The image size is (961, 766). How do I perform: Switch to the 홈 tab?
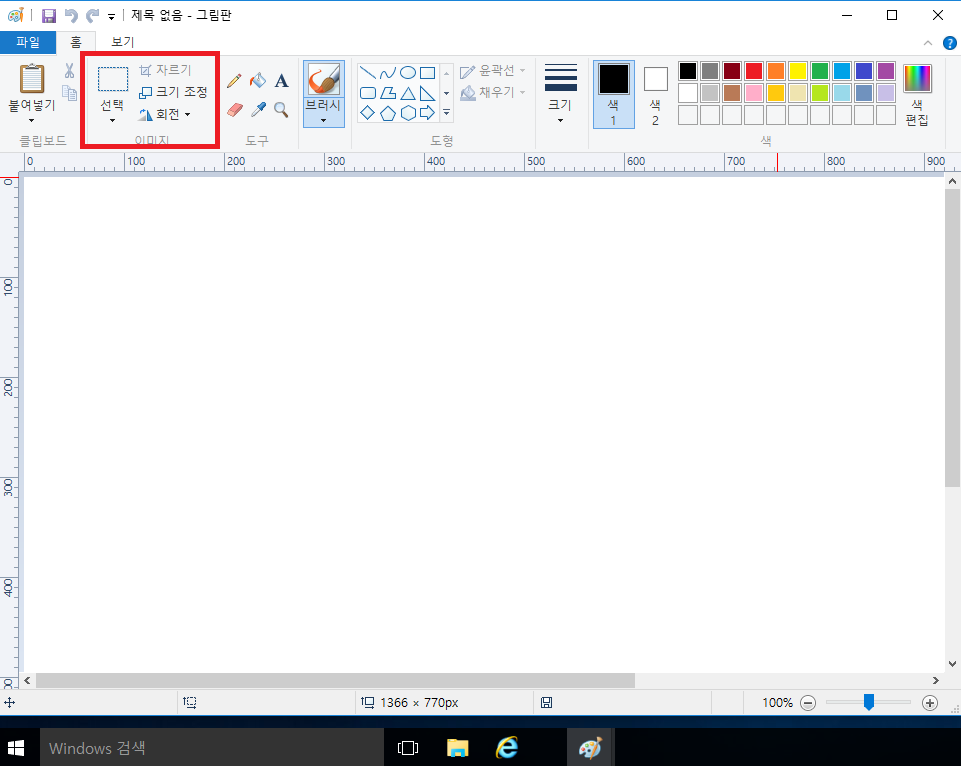click(75, 42)
